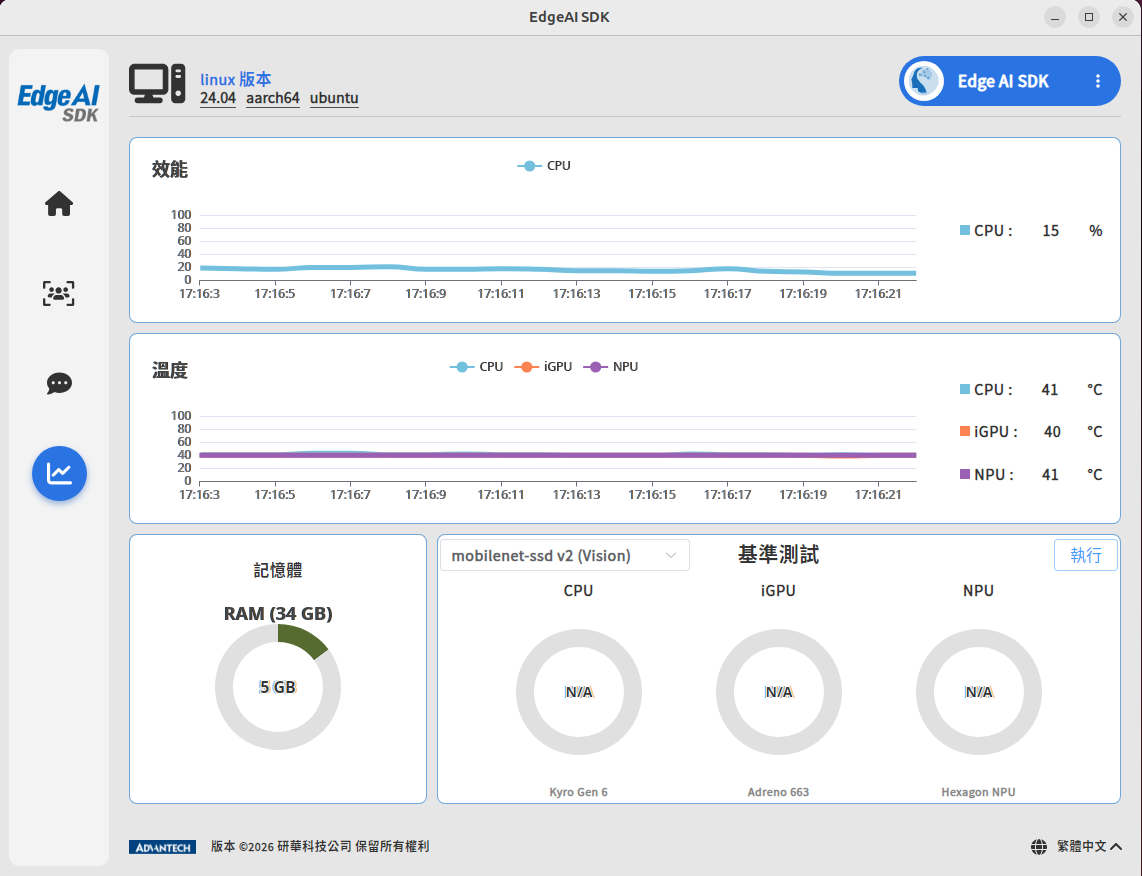
Task: Click the orange iGPU temperature swatch
Action: pos(964,431)
